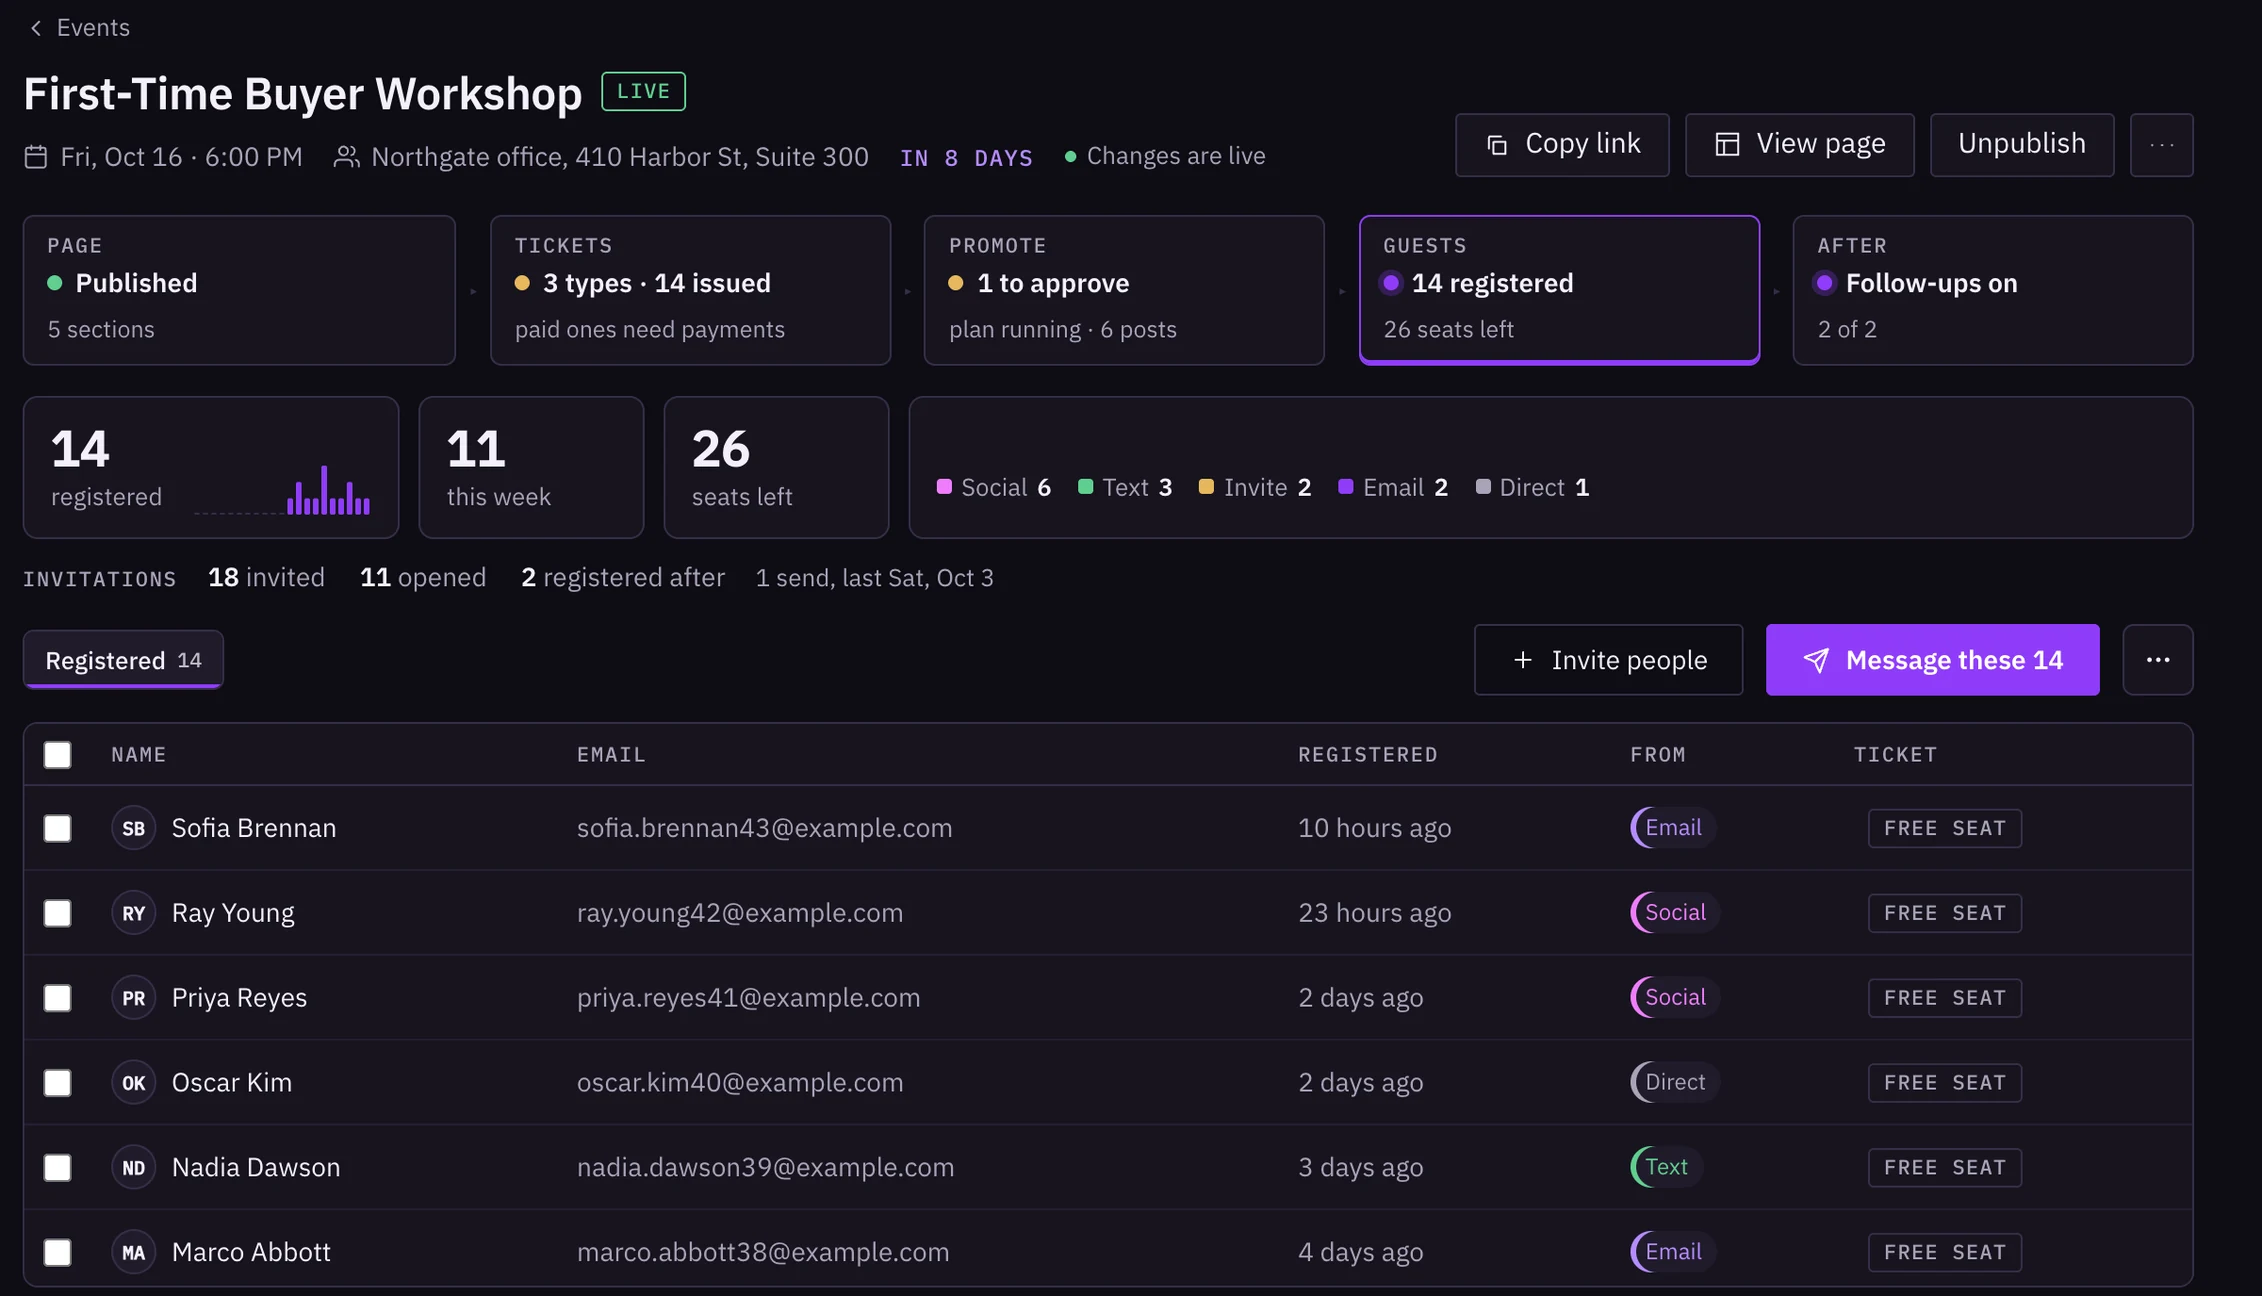
Task: Check the box for Sofia Brennan
Action: (x=57, y=828)
